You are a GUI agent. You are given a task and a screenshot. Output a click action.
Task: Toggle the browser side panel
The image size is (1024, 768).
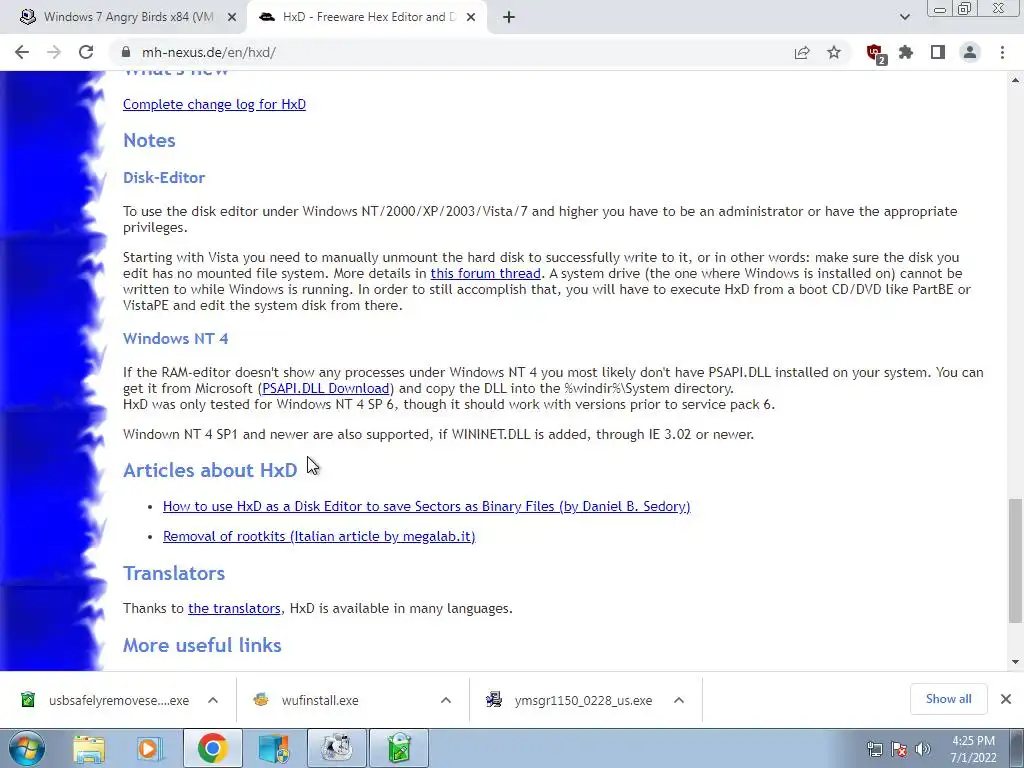938,52
